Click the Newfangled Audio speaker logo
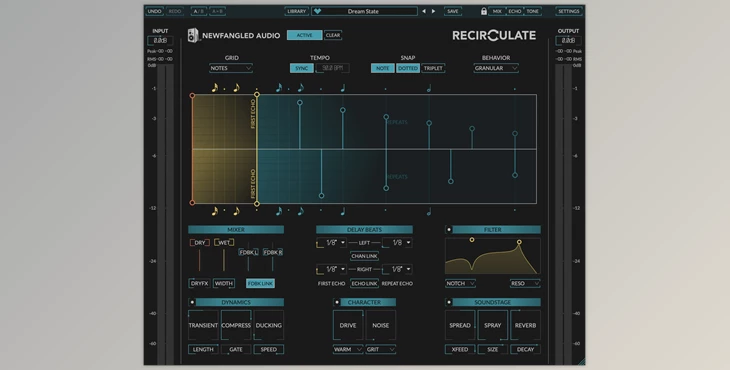Image resolution: width=730 pixels, height=370 pixels. click(x=193, y=35)
